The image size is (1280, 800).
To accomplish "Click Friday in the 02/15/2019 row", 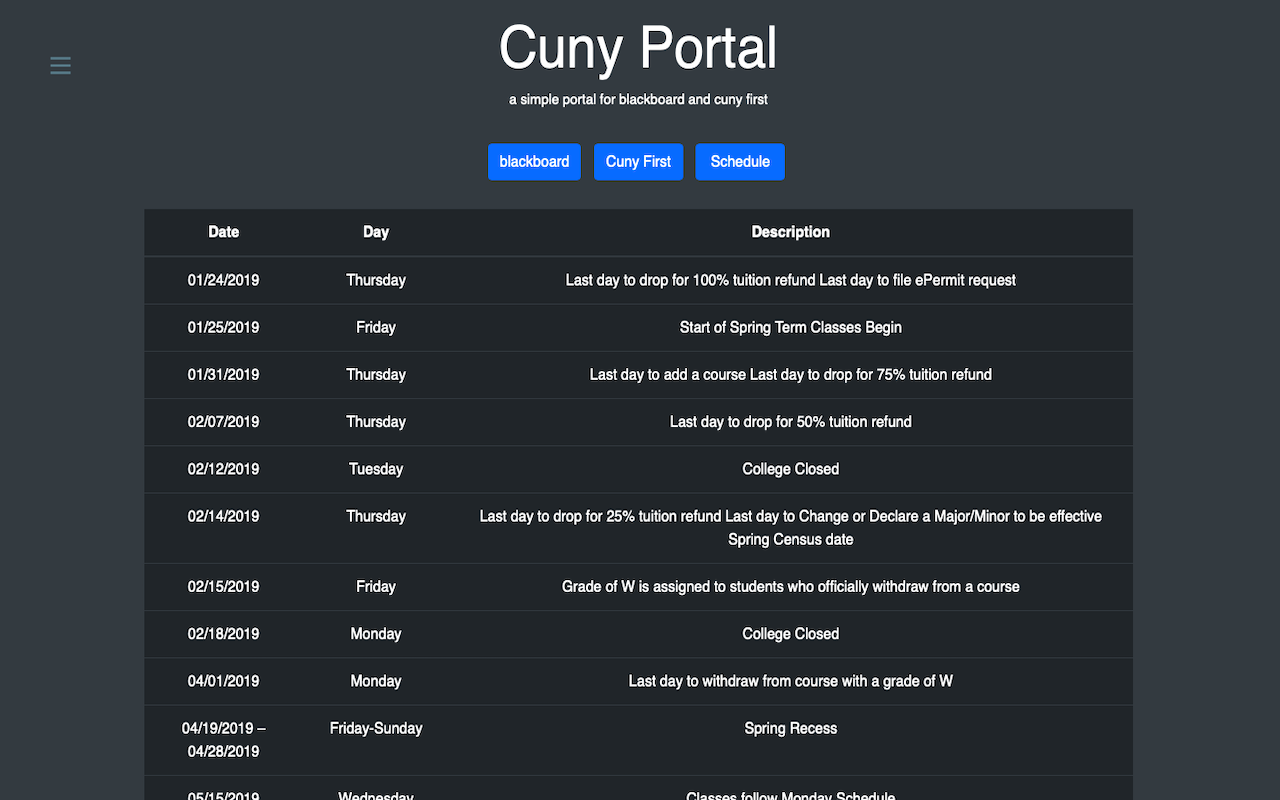I will pyautogui.click(x=376, y=587).
